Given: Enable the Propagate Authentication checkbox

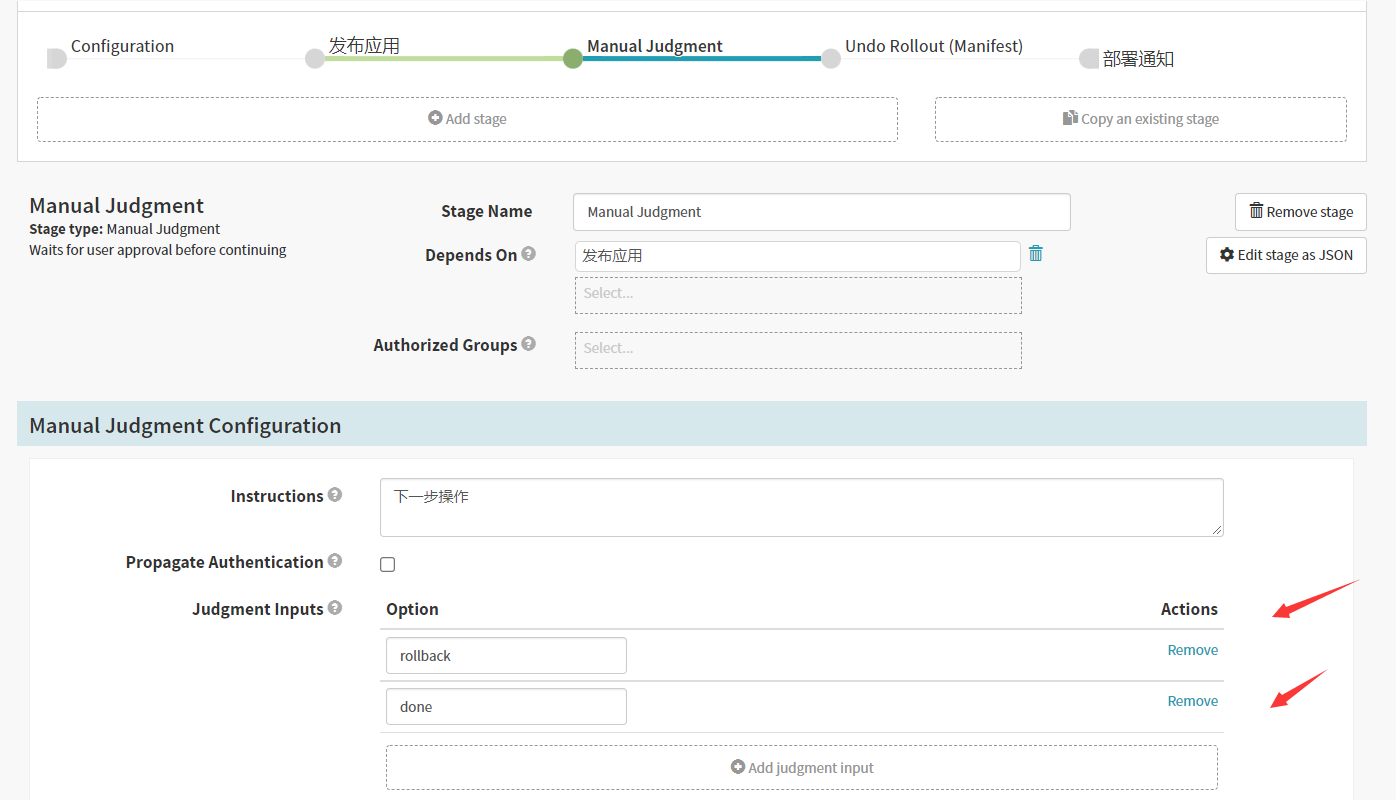Looking at the screenshot, I should coord(388,565).
